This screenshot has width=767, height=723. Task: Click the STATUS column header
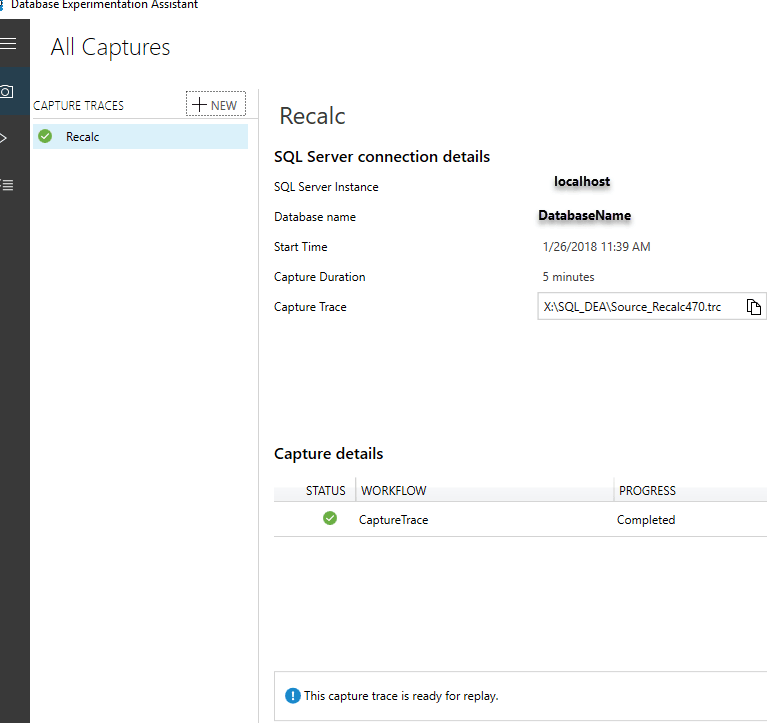(325, 491)
